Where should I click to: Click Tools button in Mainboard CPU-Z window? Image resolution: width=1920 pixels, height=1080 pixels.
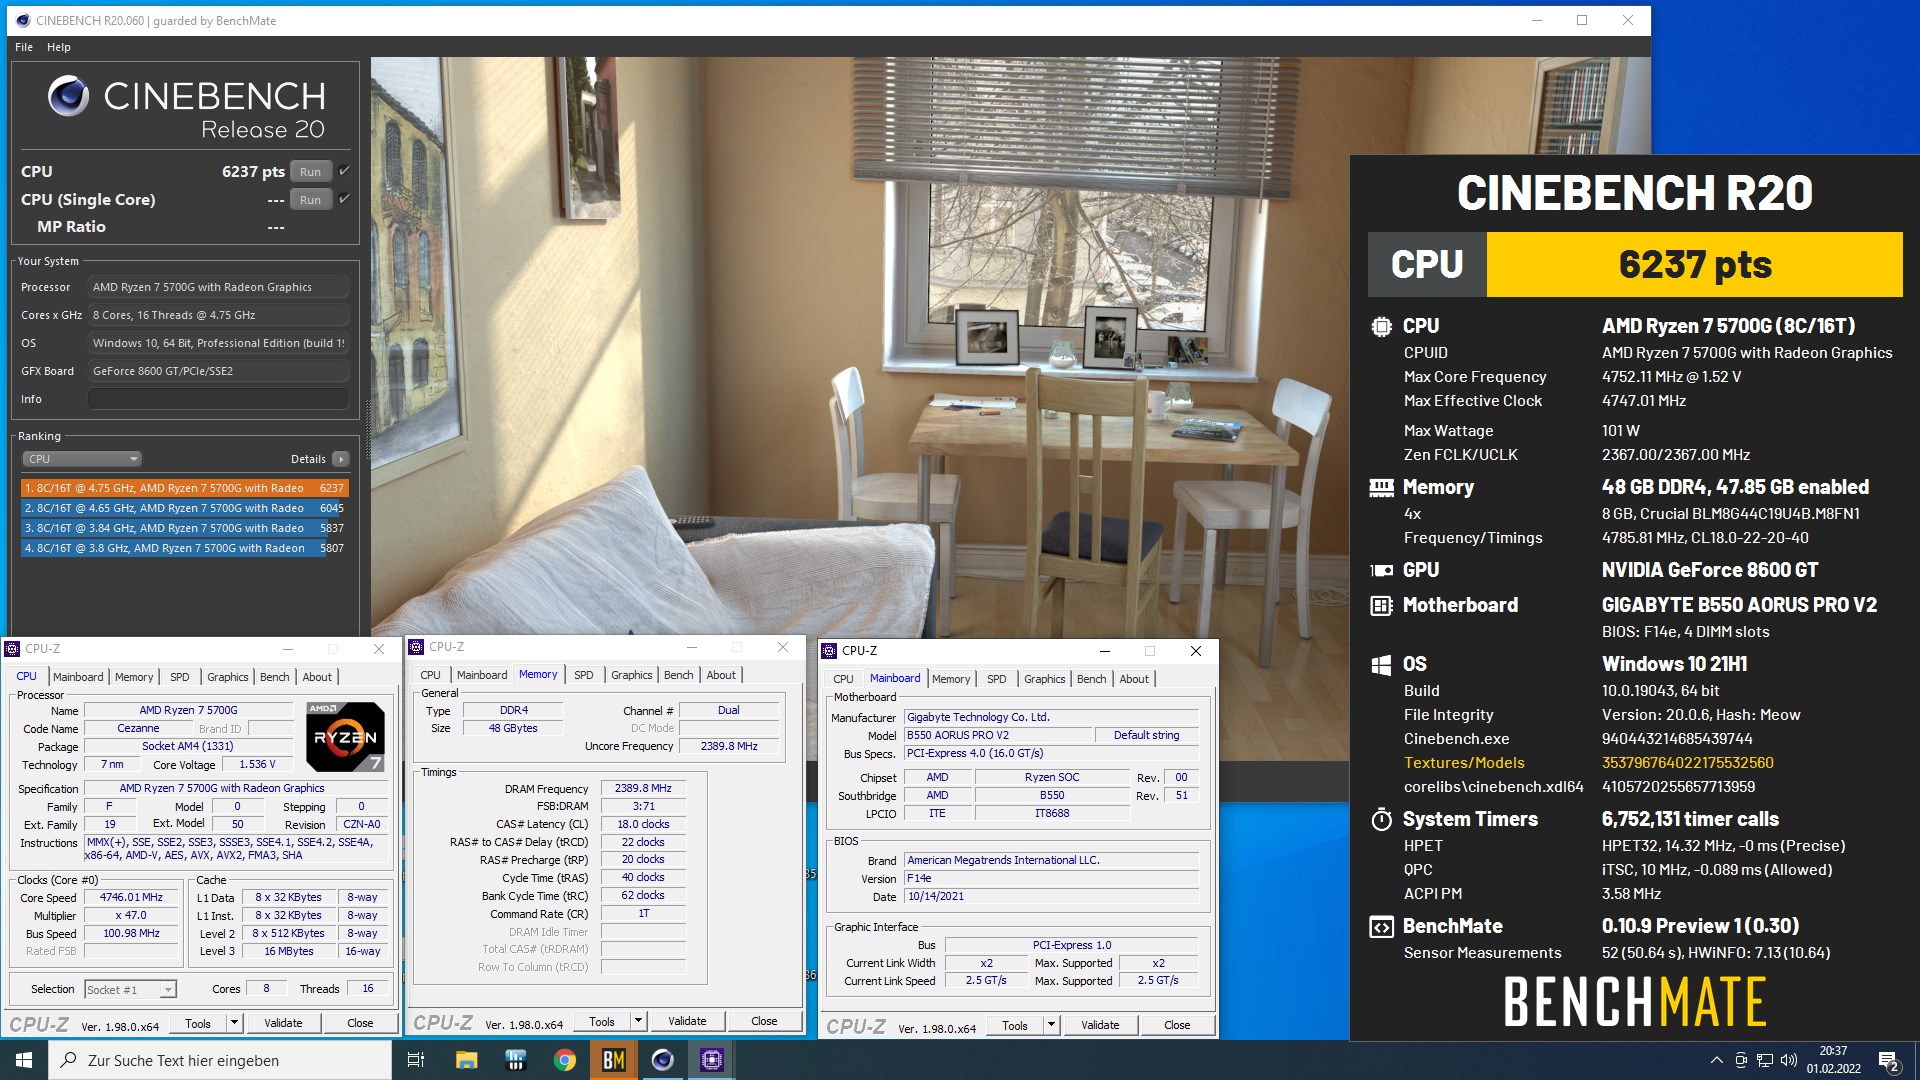coord(1014,1025)
